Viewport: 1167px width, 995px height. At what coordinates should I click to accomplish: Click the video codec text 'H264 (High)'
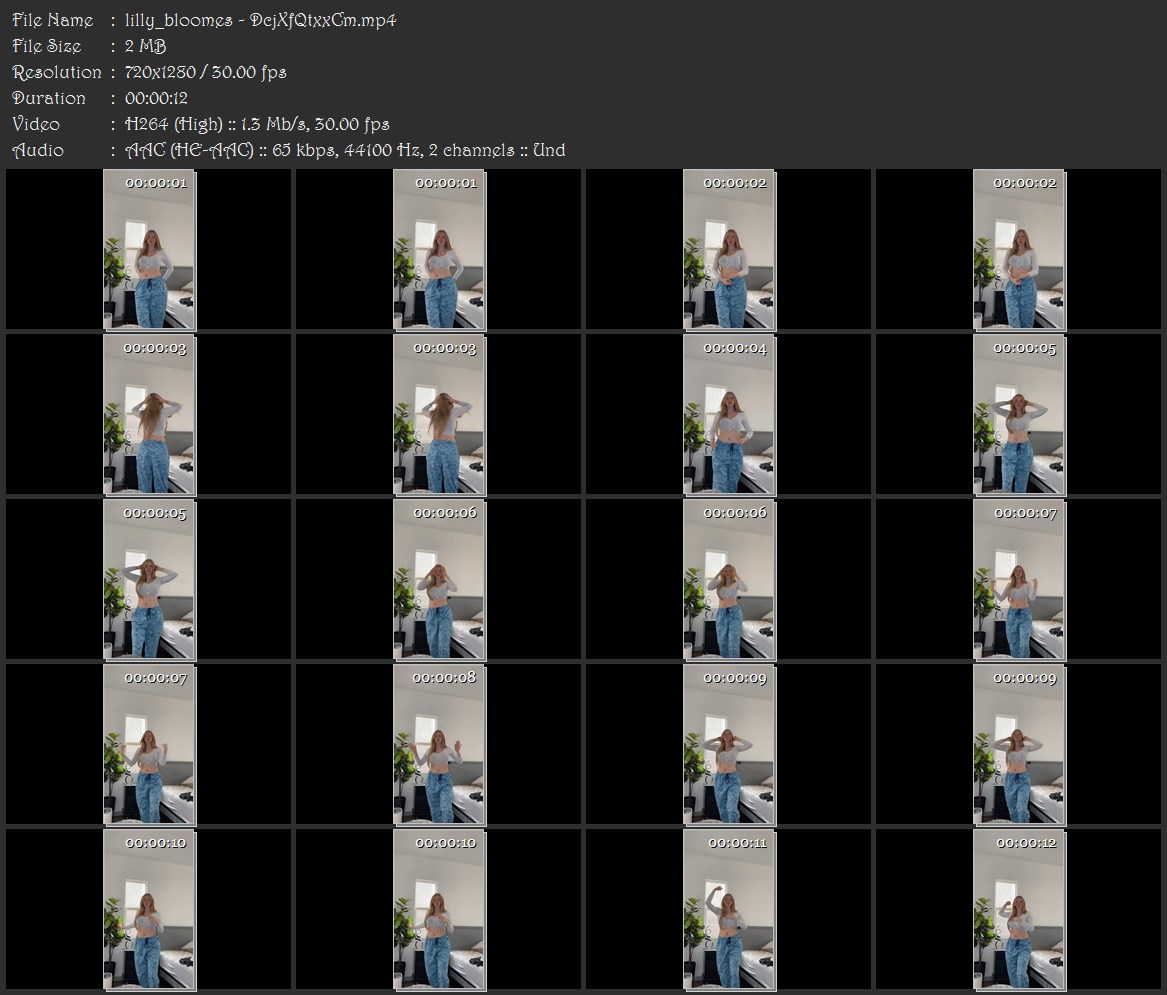point(173,124)
